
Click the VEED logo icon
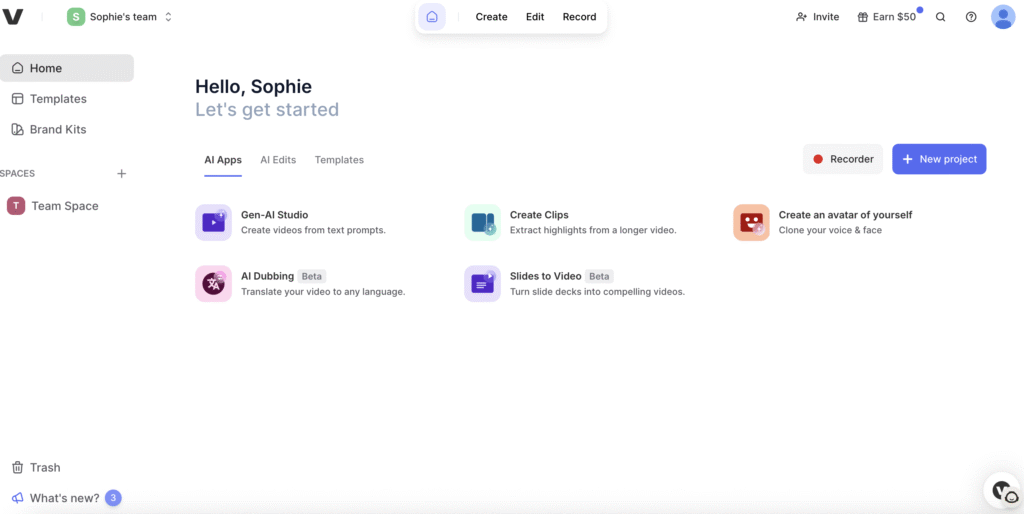(12, 17)
